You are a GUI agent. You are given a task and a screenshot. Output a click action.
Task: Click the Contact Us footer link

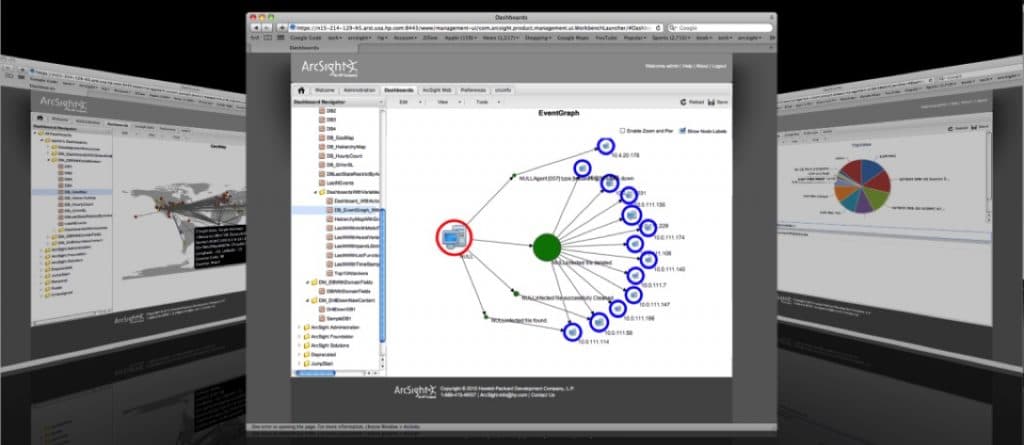pyautogui.click(x=543, y=395)
